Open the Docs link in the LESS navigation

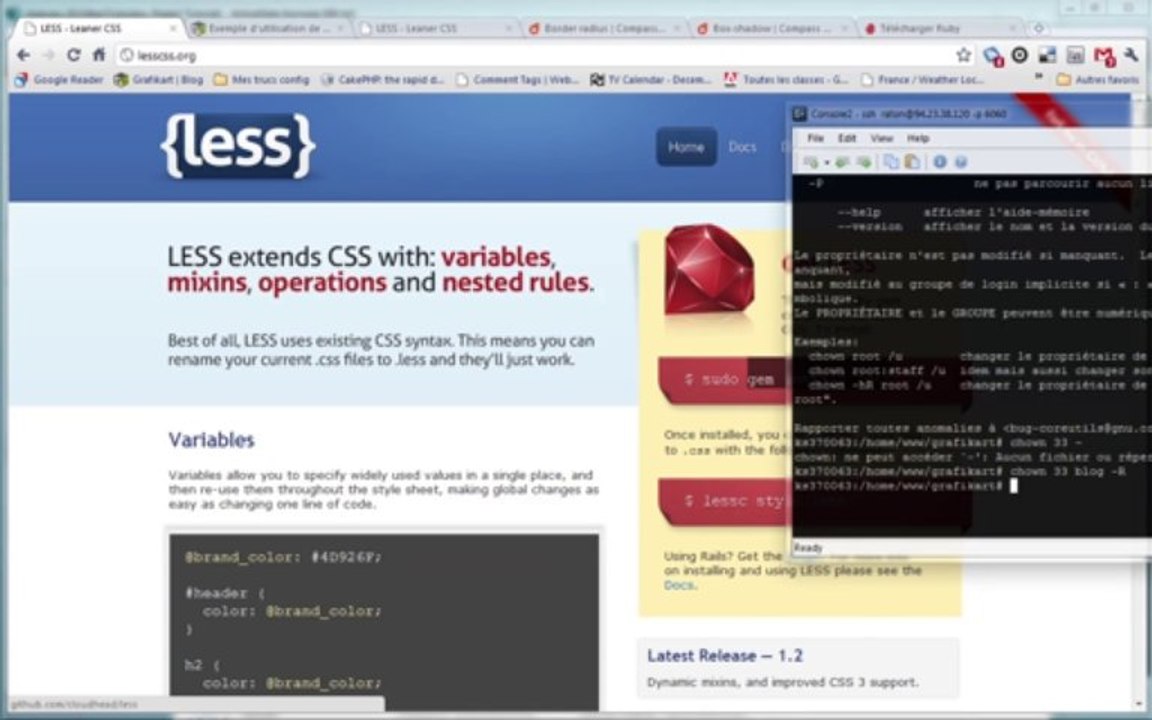[x=742, y=147]
